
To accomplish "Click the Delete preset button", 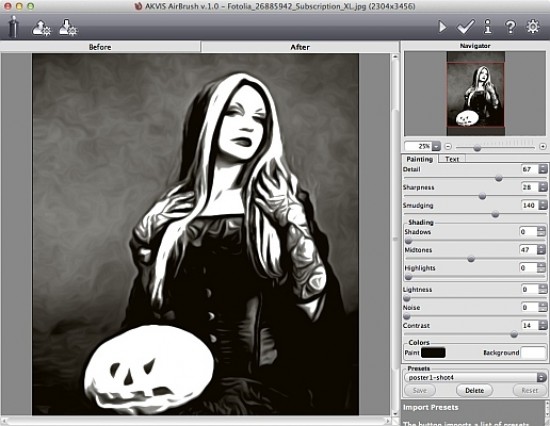I will coord(474,390).
